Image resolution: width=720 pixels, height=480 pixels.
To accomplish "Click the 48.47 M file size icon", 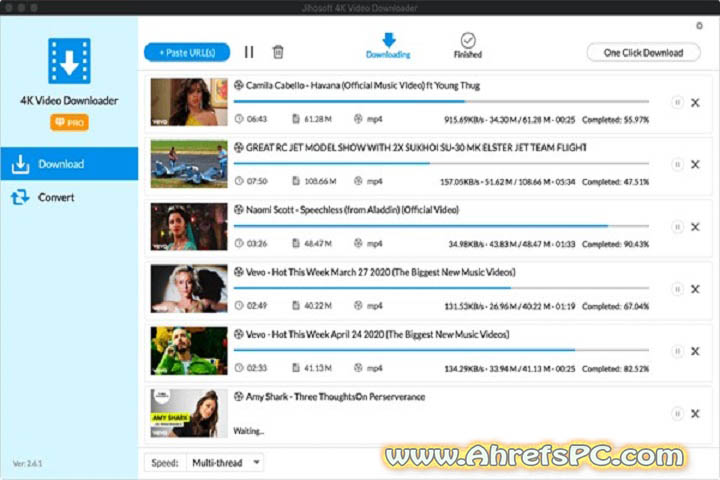I will pyautogui.click(x=296, y=243).
